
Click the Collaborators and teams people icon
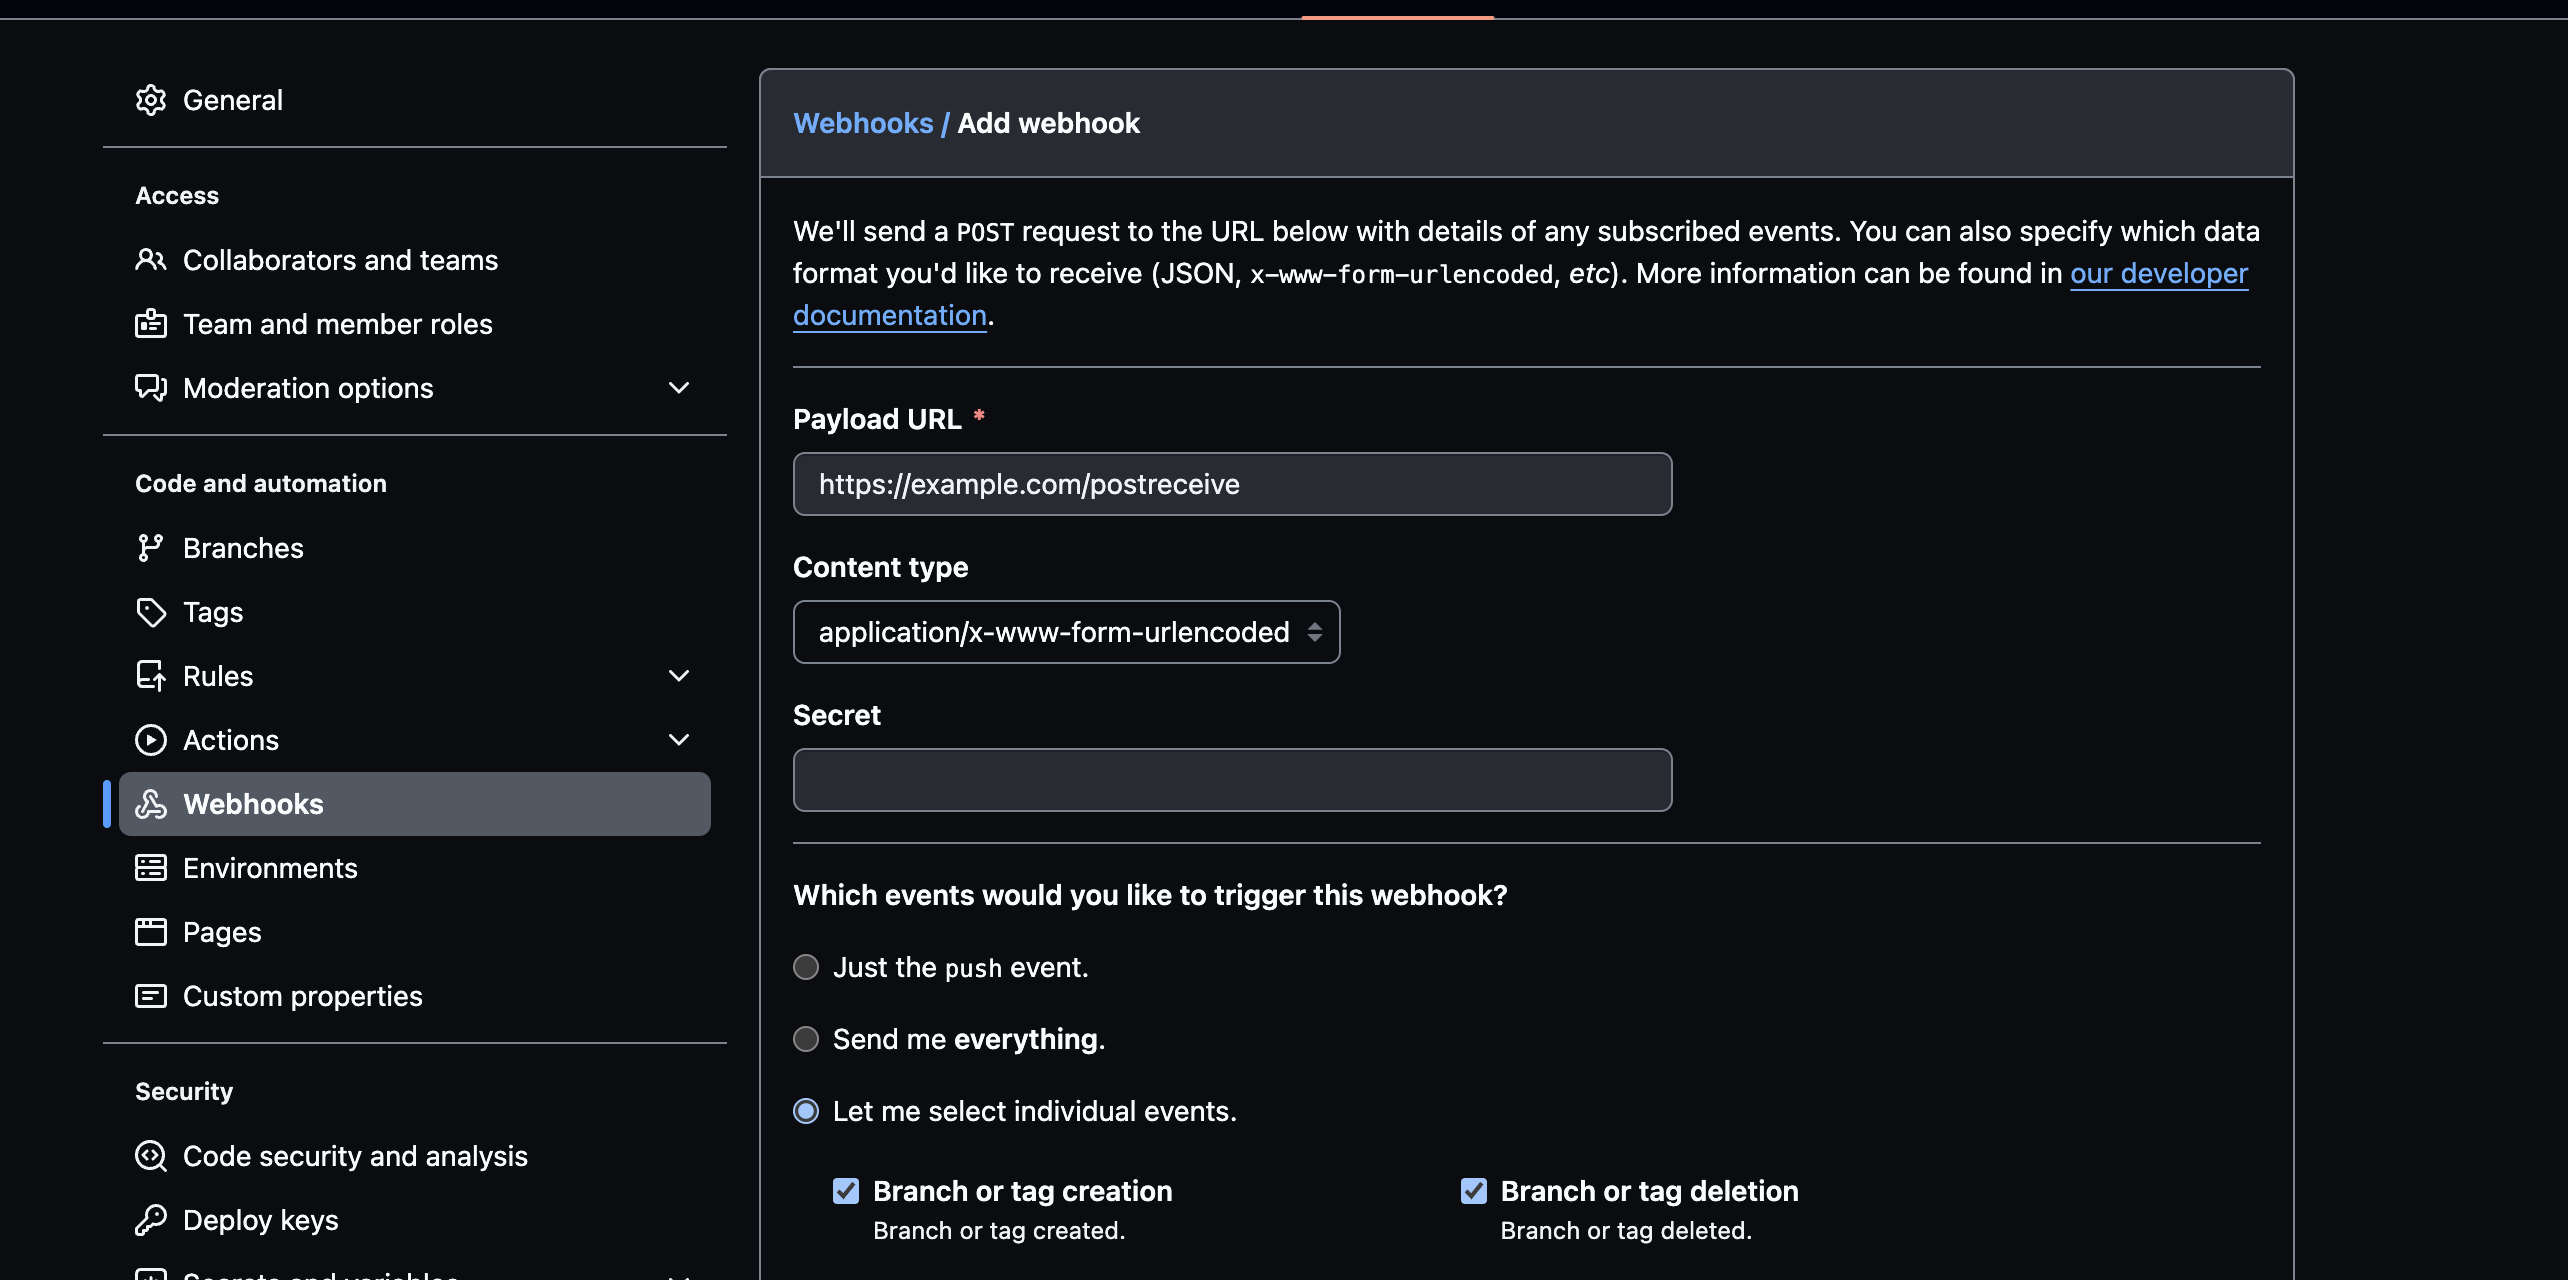(x=151, y=260)
